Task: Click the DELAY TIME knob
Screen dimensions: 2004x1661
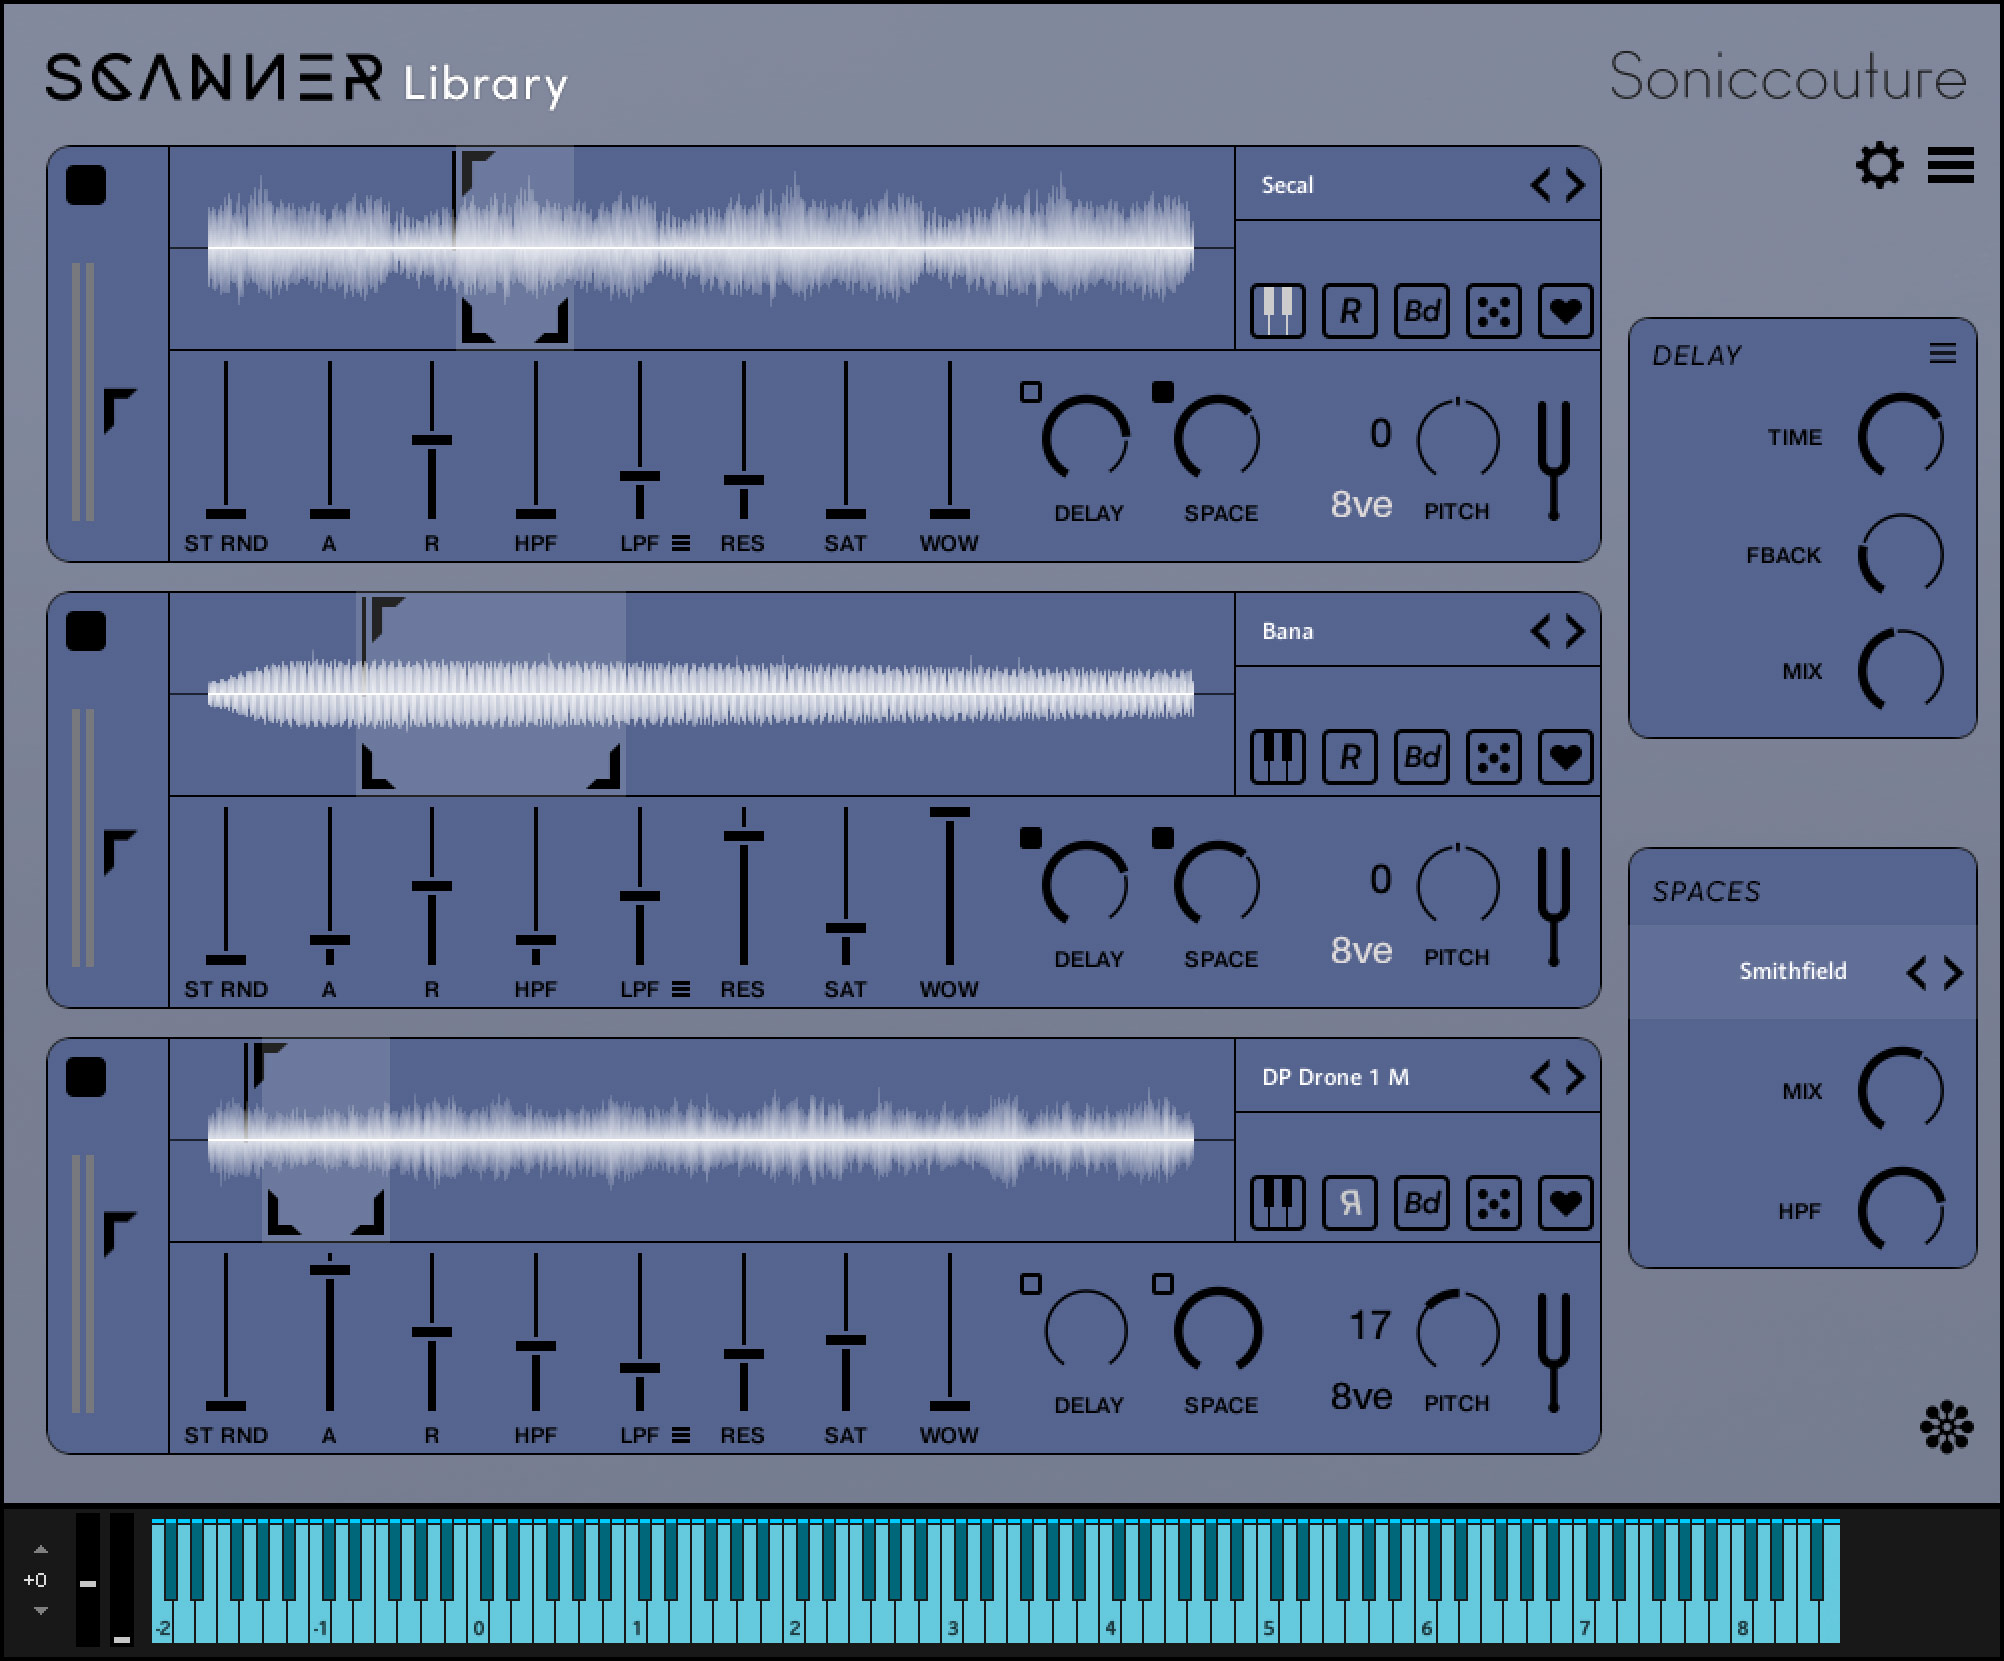Action: (x=1900, y=437)
